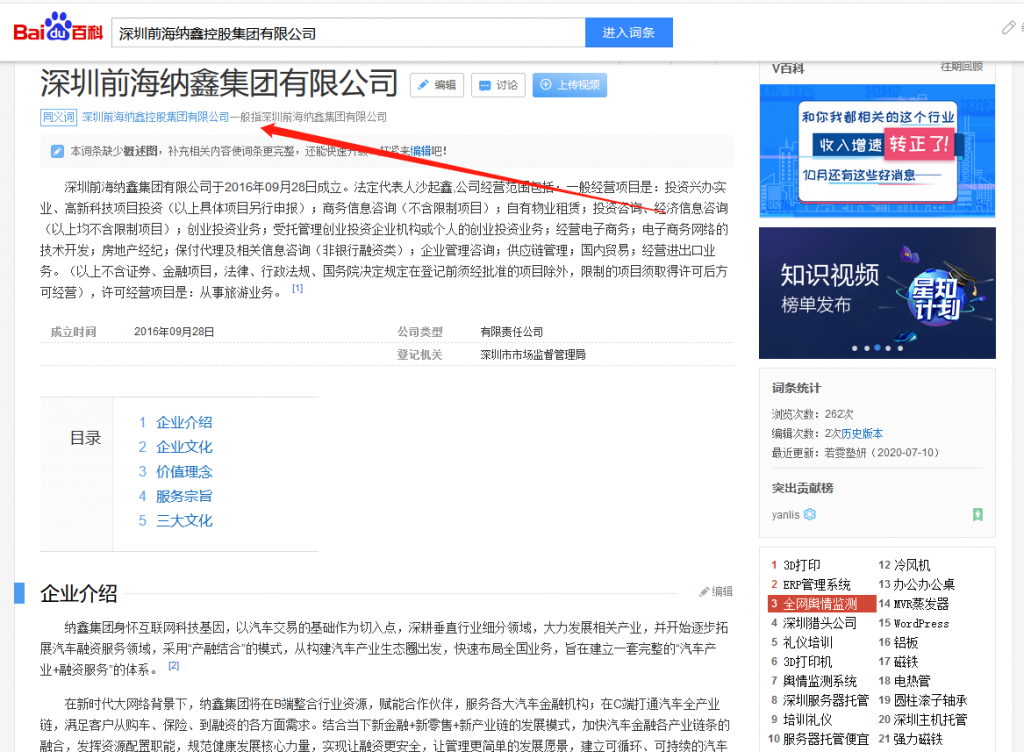Open the 知识视频榜单发布 banner
Viewport: 1024px width, 752px height.
click(x=877, y=292)
